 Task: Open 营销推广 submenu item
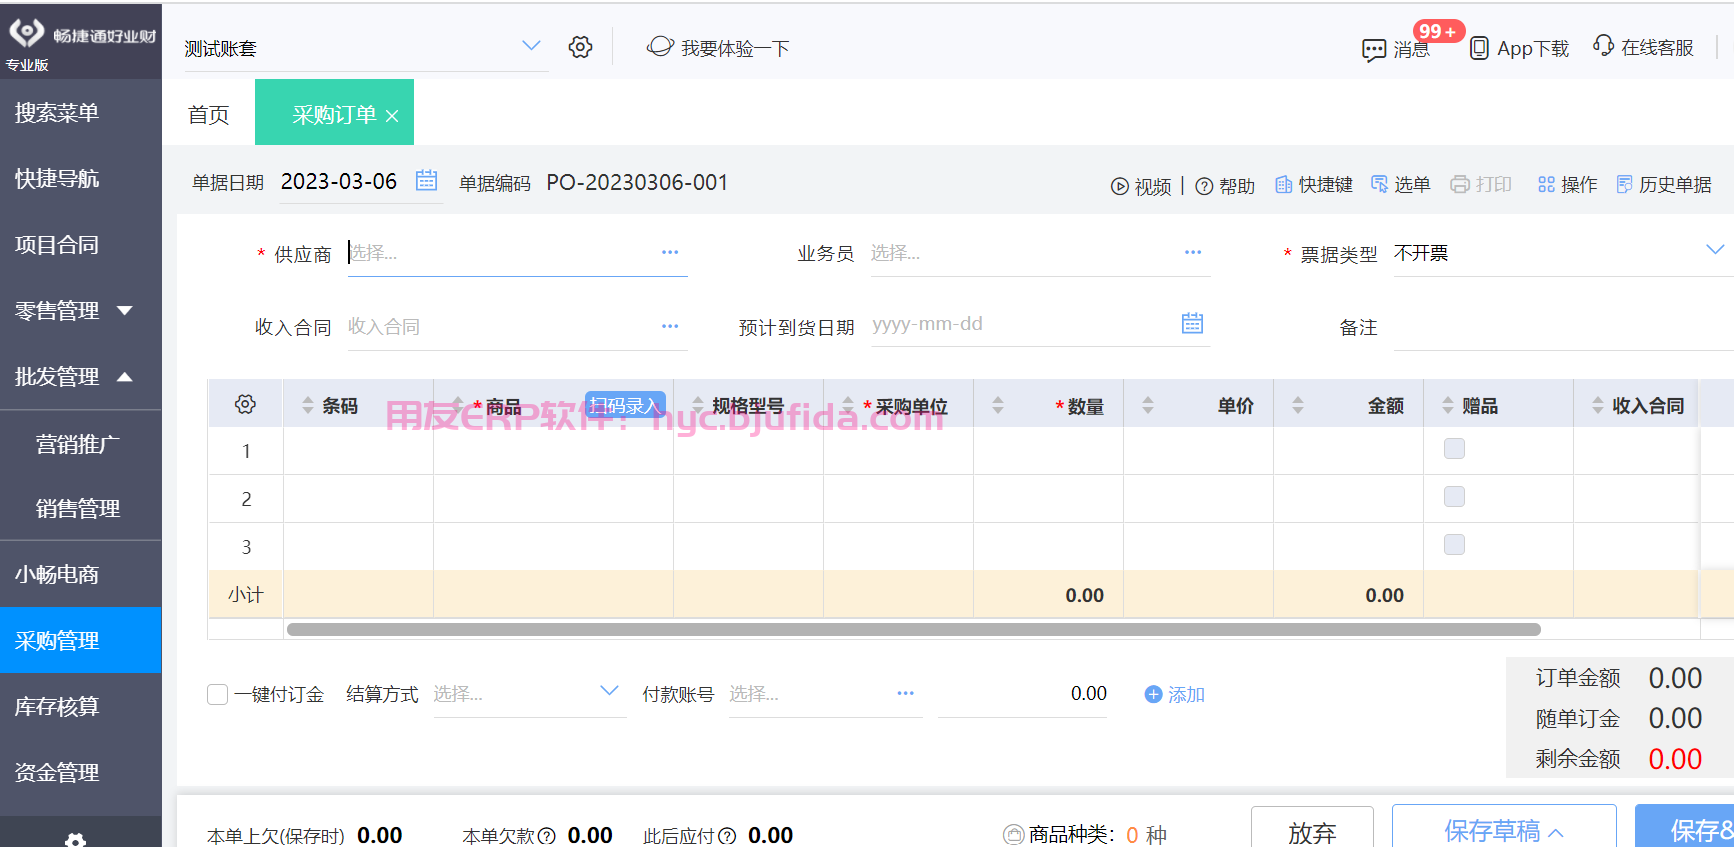click(x=80, y=444)
